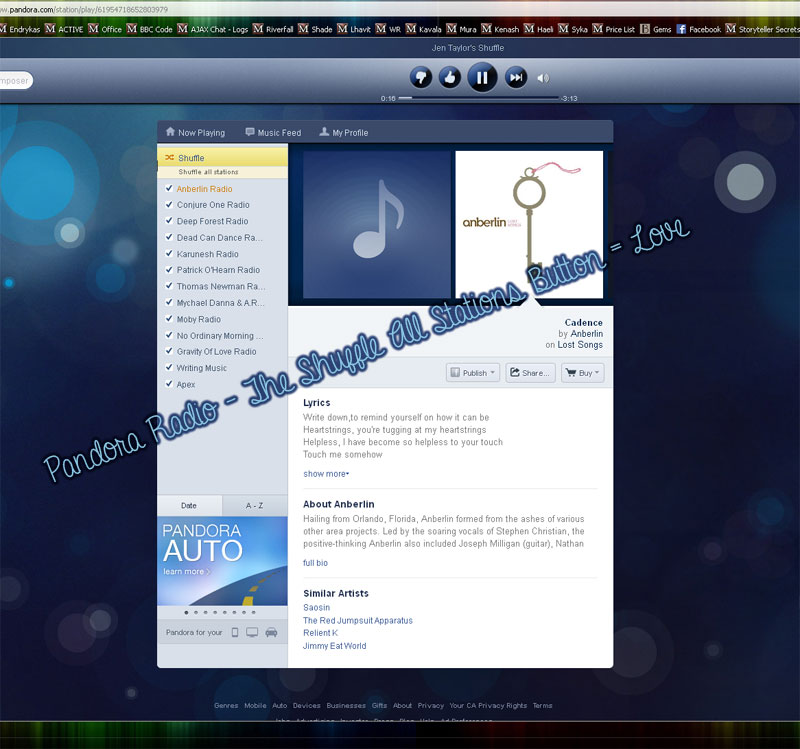Open the Kavala bookmark
The height and width of the screenshot is (749, 800).
423,29
